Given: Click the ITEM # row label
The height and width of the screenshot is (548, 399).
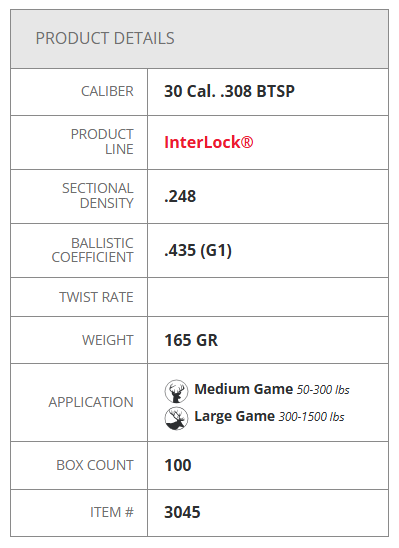Looking at the screenshot, I should click(x=112, y=512).
